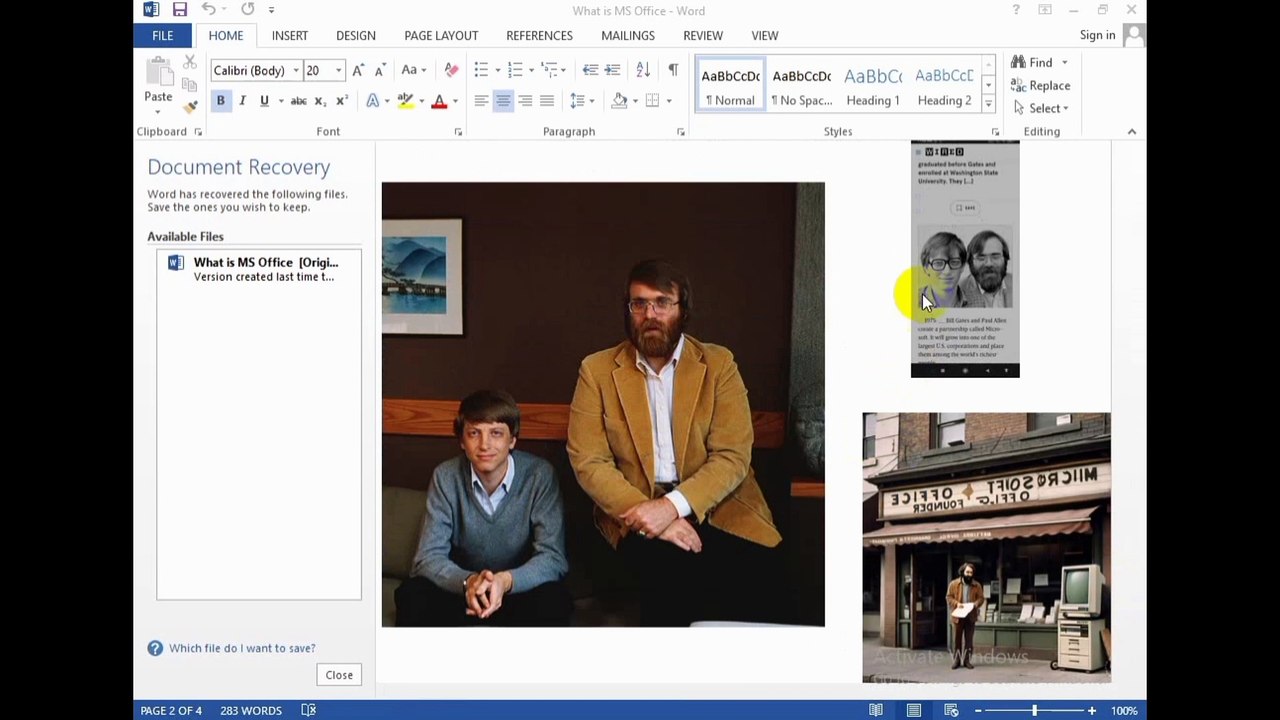Viewport: 1280px width, 720px height.
Task: Switch to Web Layout view
Action: [x=951, y=710]
